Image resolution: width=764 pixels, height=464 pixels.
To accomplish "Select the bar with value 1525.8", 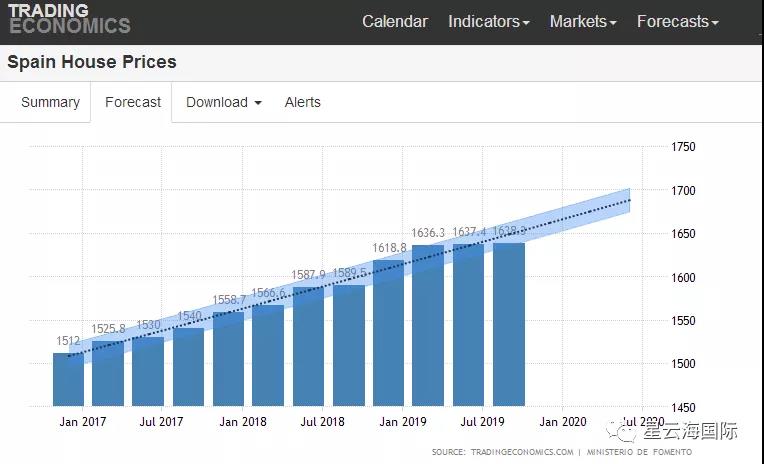I will pos(108,373).
